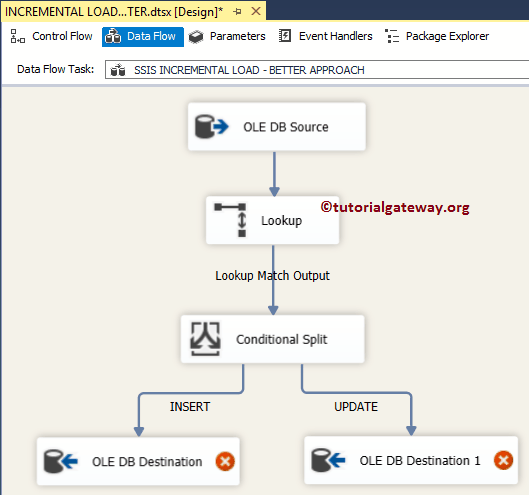Image resolution: width=529 pixels, height=495 pixels.
Task: Click the Control Flow tab icon
Action: point(18,36)
